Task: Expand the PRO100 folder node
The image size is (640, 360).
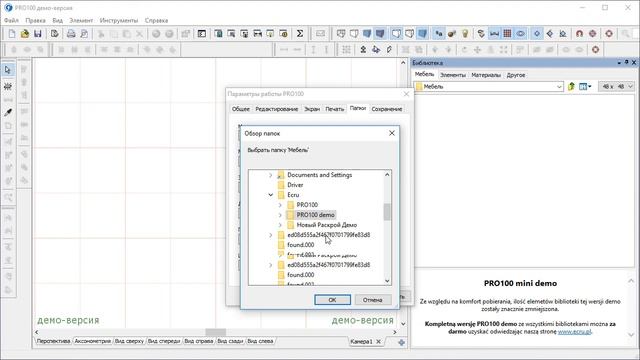Action: 280,205
